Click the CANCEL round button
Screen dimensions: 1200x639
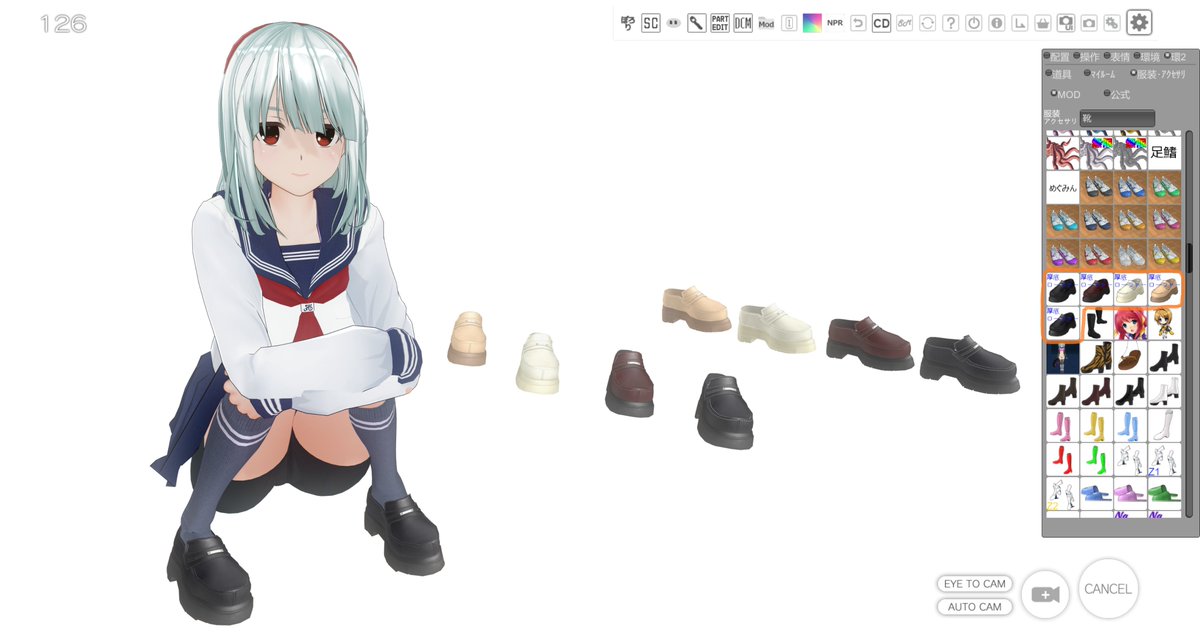1108,589
